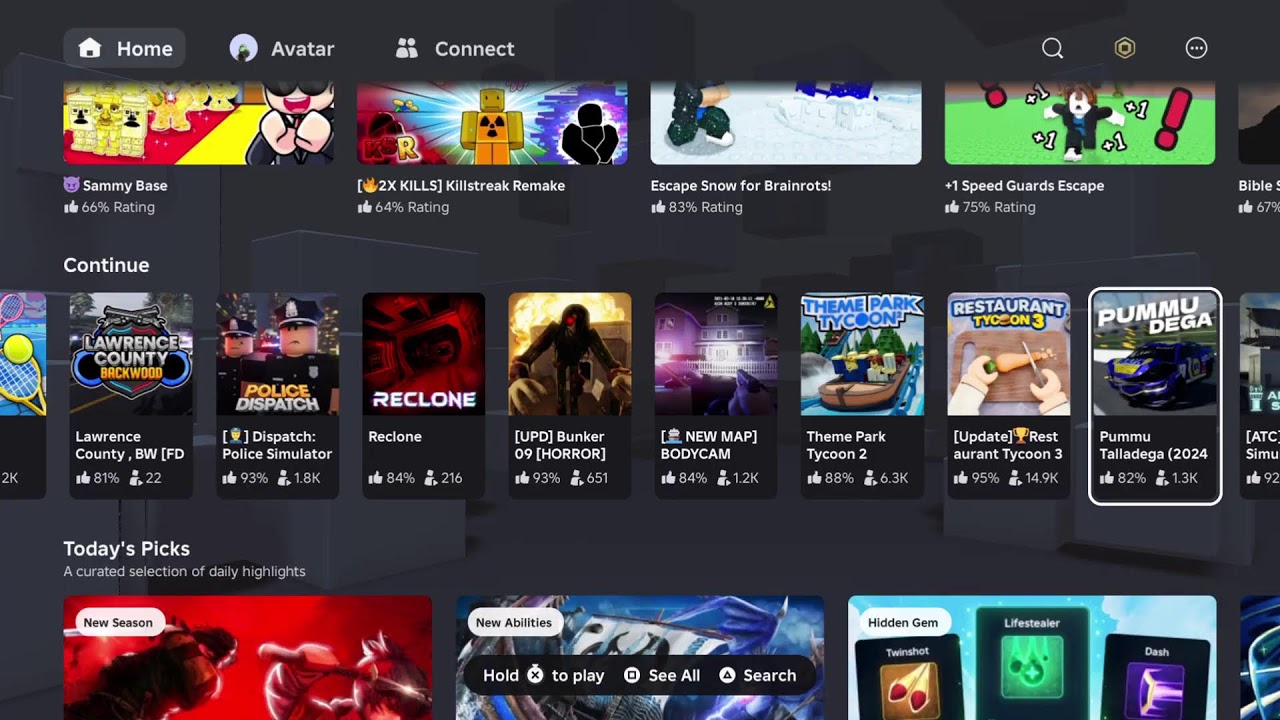
Task: Click the '[UPD] Bunker 09 [HORROR]' title
Action: (x=561, y=445)
